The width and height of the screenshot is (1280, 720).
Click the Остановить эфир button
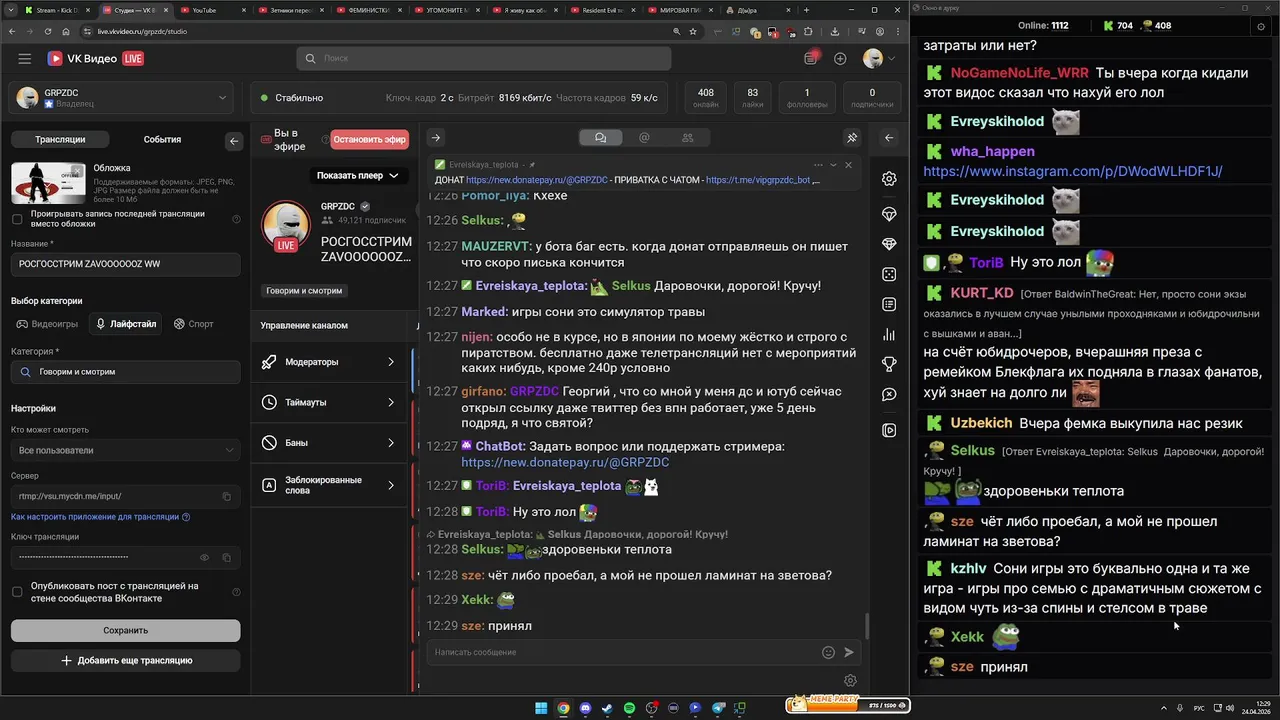(x=369, y=139)
